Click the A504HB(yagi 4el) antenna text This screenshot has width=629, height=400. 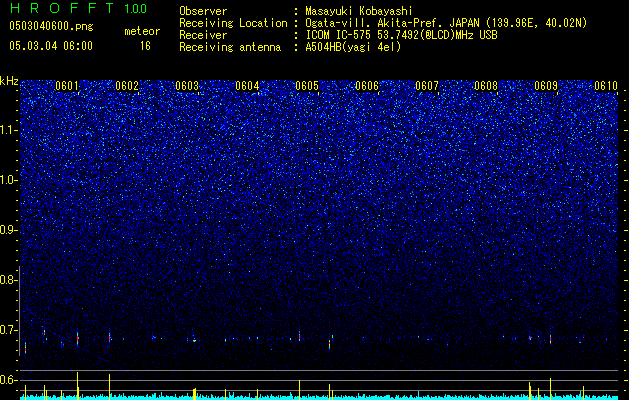point(353,47)
